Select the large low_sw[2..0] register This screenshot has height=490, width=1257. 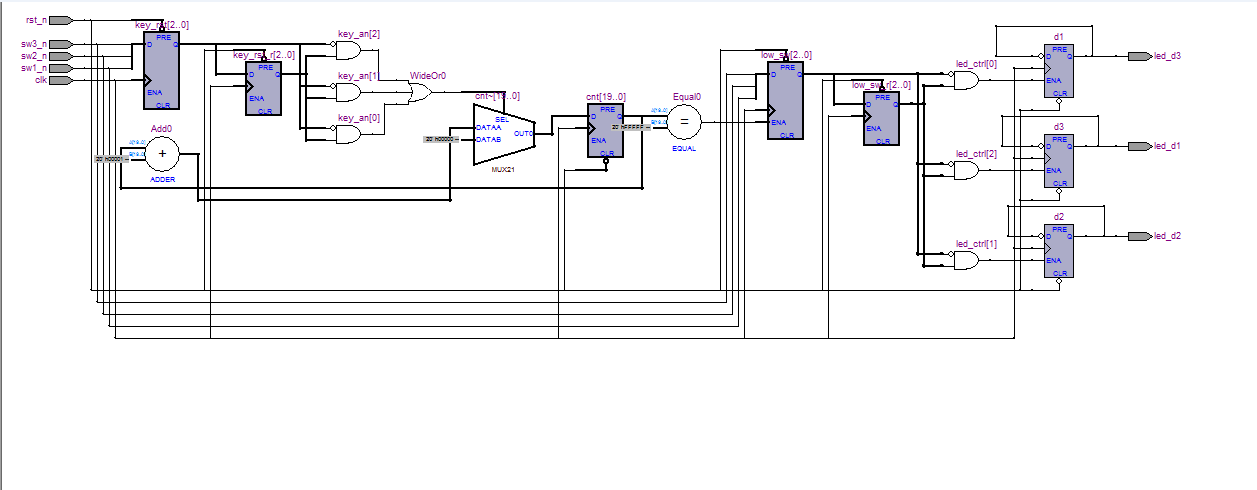point(785,100)
